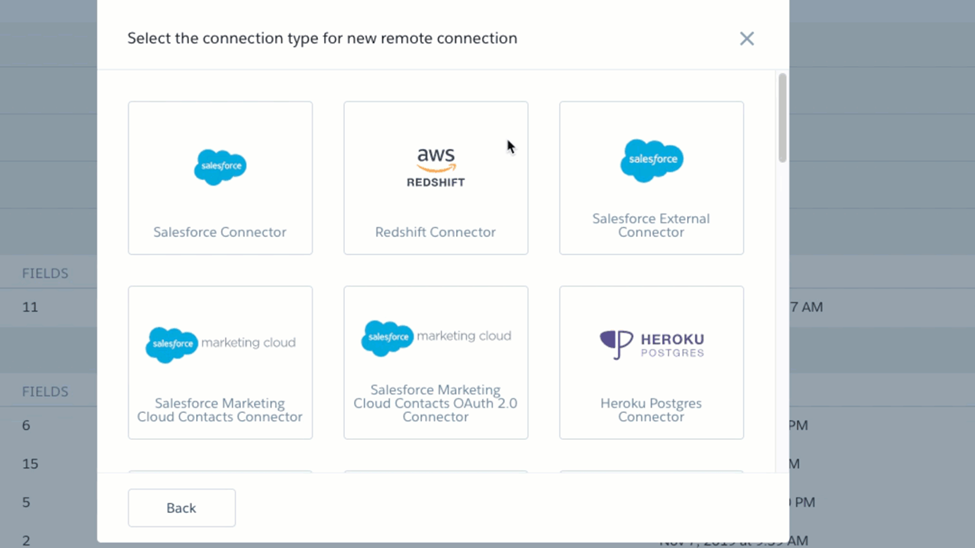Close the connection type dialog

pos(747,39)
